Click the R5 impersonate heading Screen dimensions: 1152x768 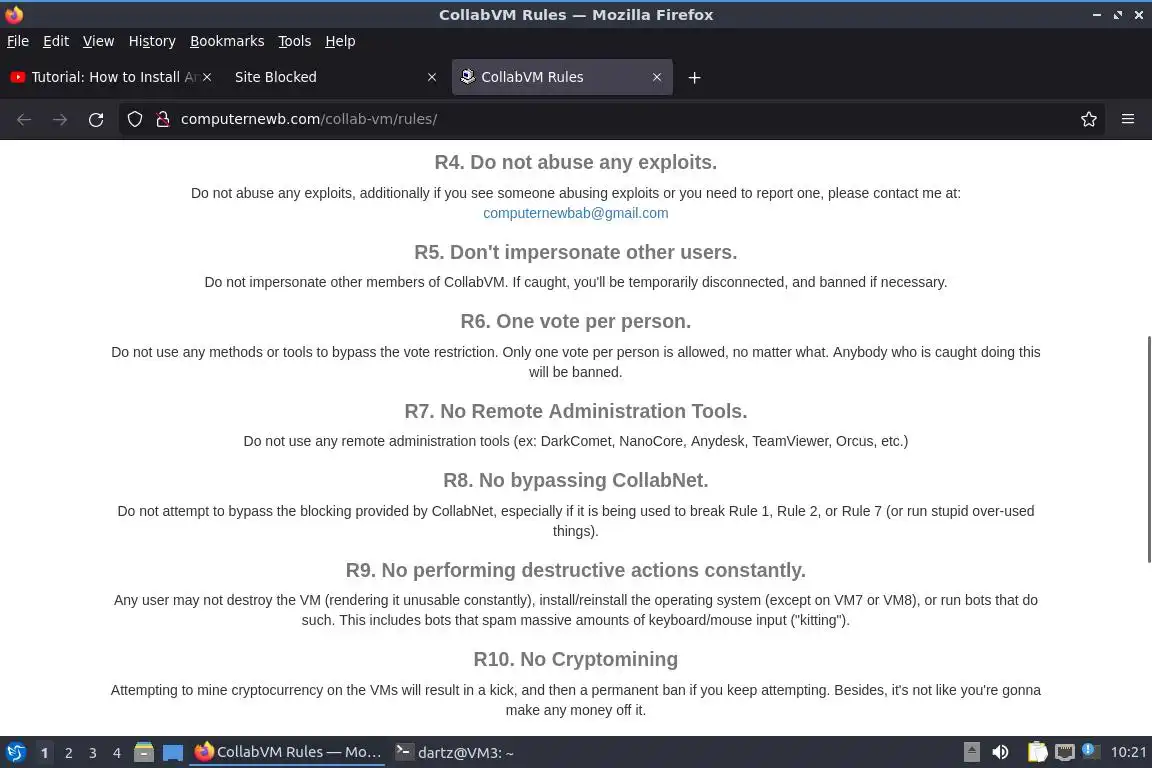click(x=575, y=252)
